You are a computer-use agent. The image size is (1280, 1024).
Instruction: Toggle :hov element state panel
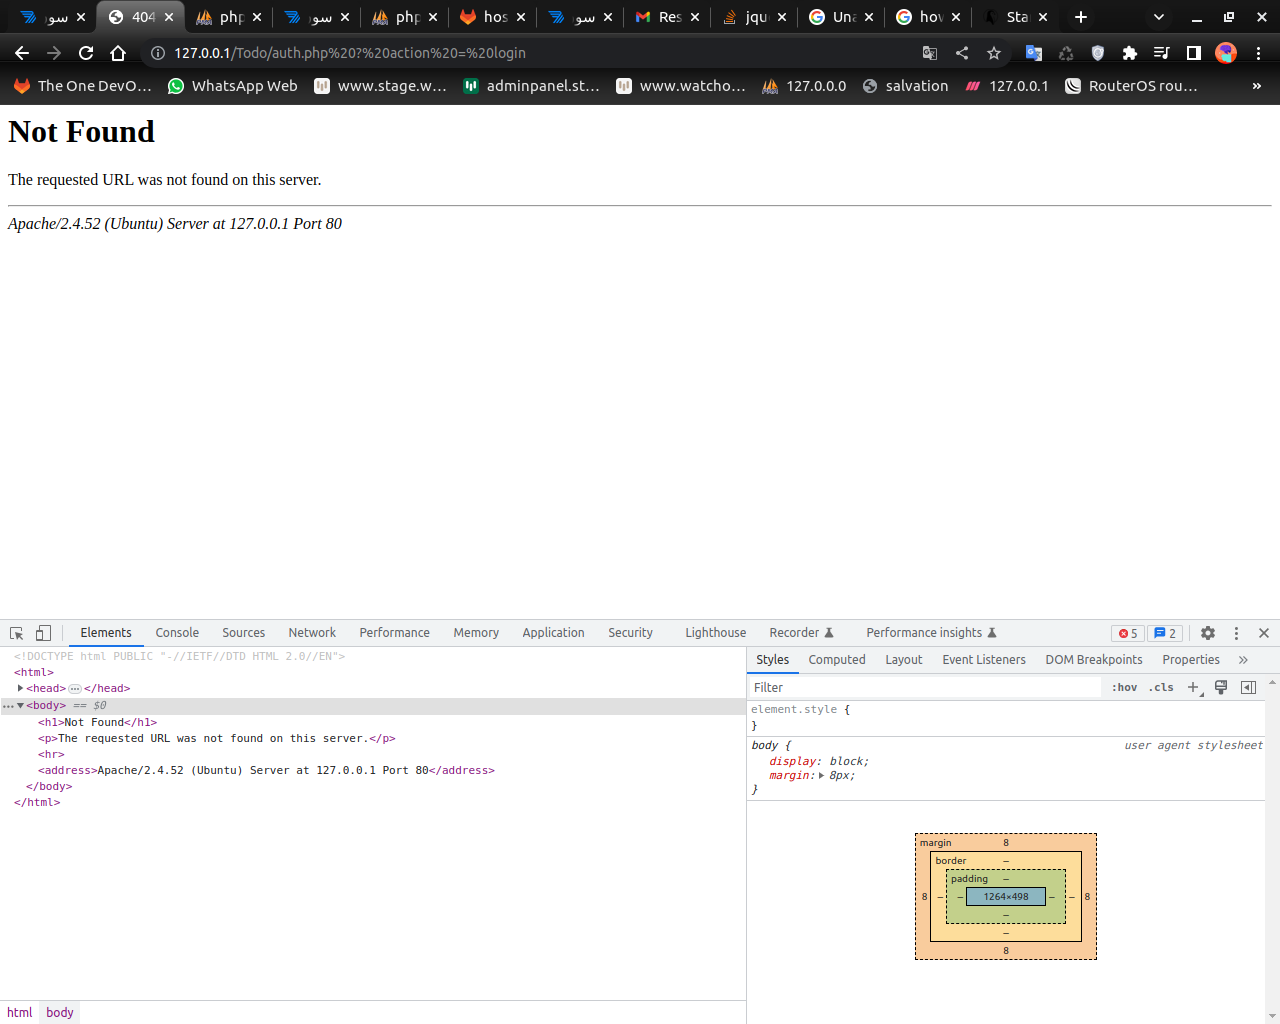click(1125, 687)
